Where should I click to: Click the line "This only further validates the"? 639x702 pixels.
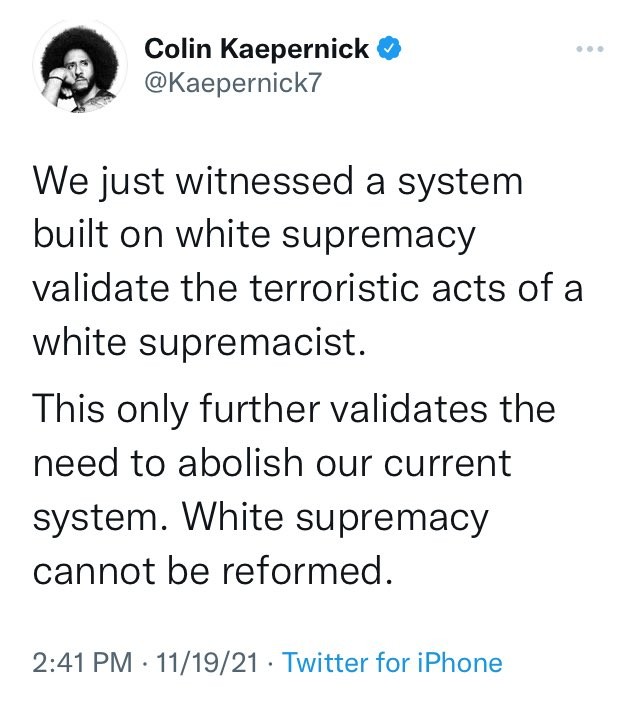click(293, 410)
